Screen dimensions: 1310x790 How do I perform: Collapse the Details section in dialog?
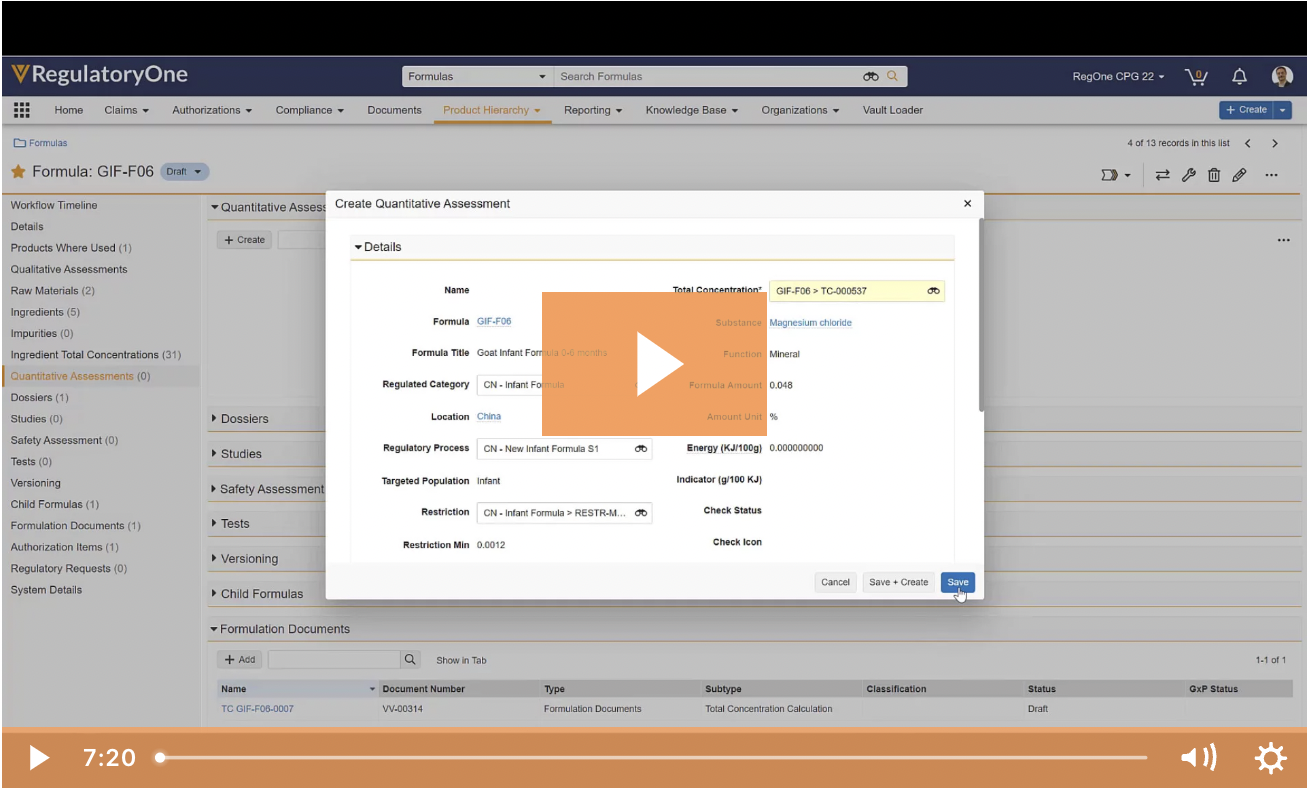378,247
